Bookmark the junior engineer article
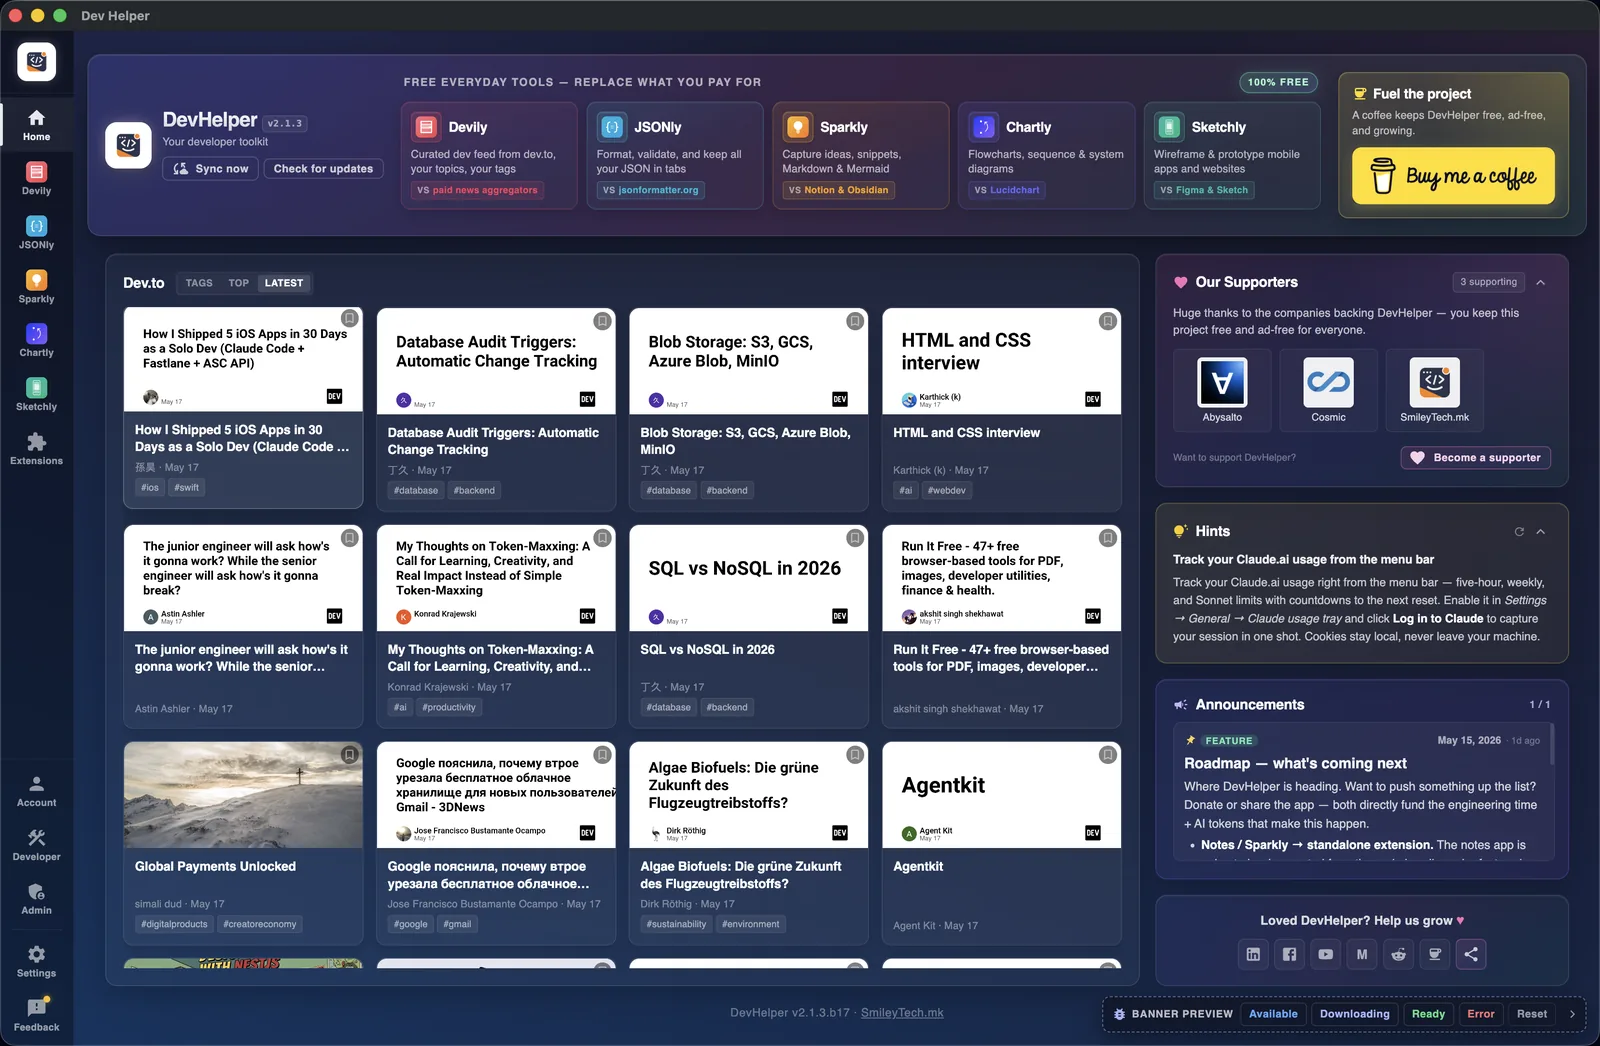Image resolution: width=1600 pixels, height=1046 pixels. pos(350,538)
